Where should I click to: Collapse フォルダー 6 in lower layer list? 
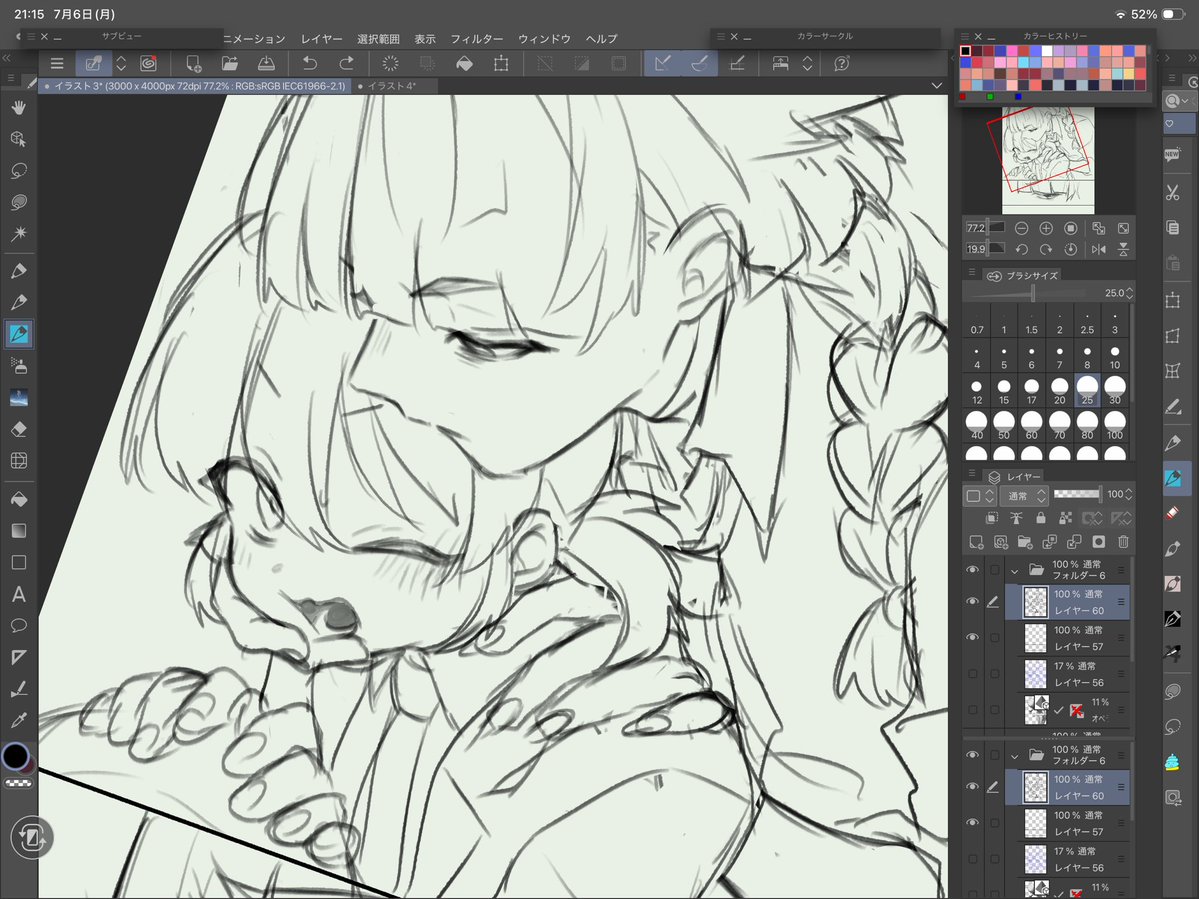click(x=1015, y=755)
